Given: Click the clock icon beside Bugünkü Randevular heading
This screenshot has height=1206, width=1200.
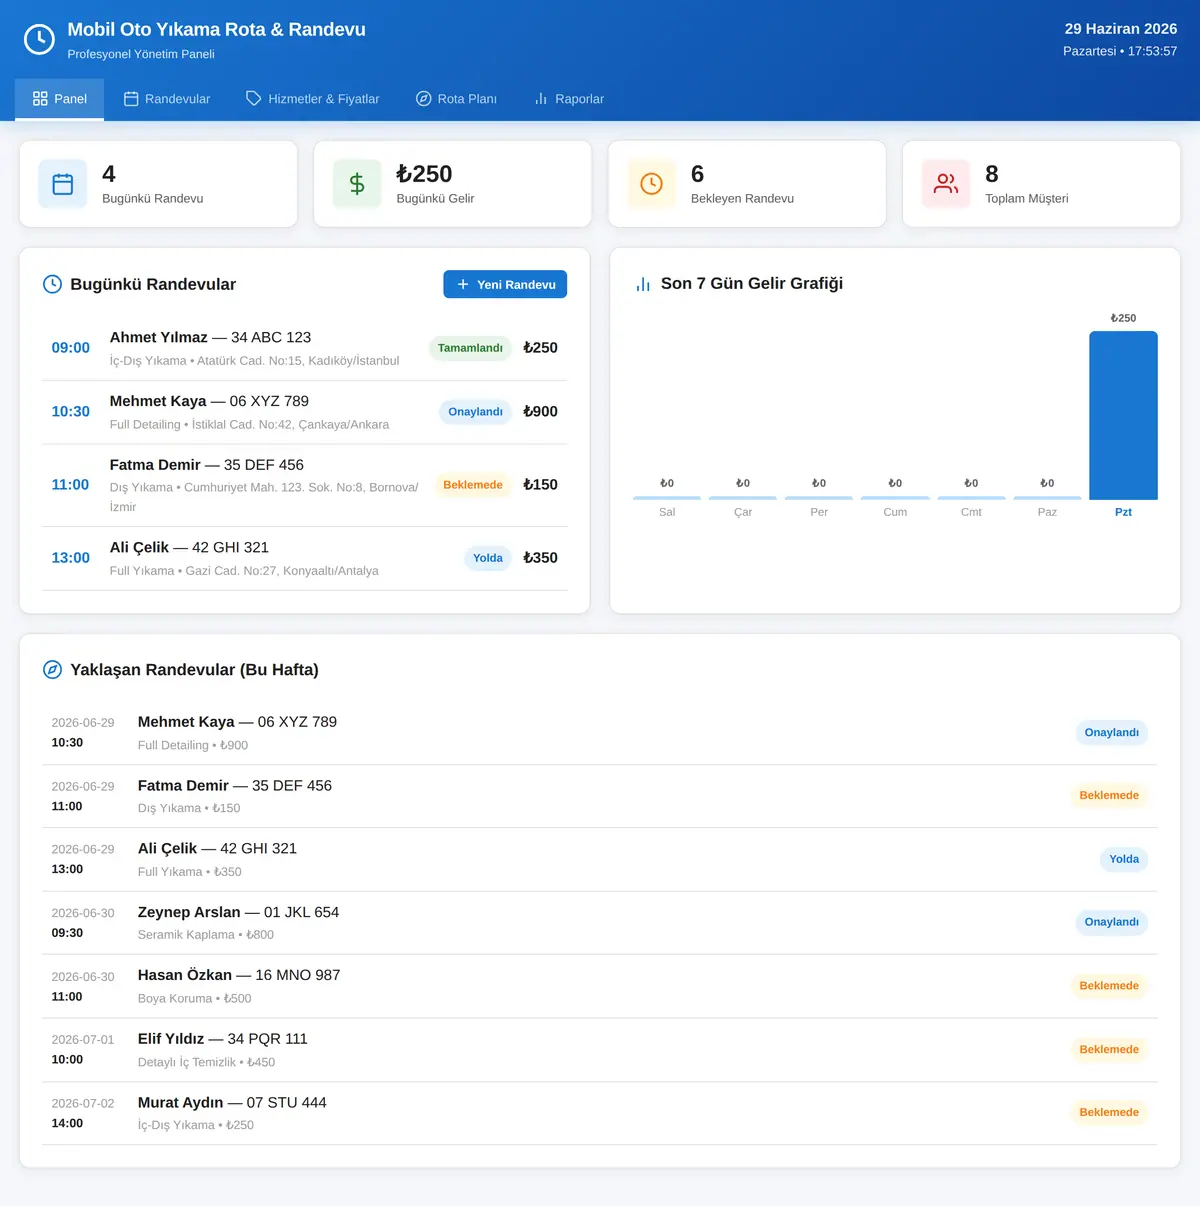Looking at the screenshot, I should 52,284.
